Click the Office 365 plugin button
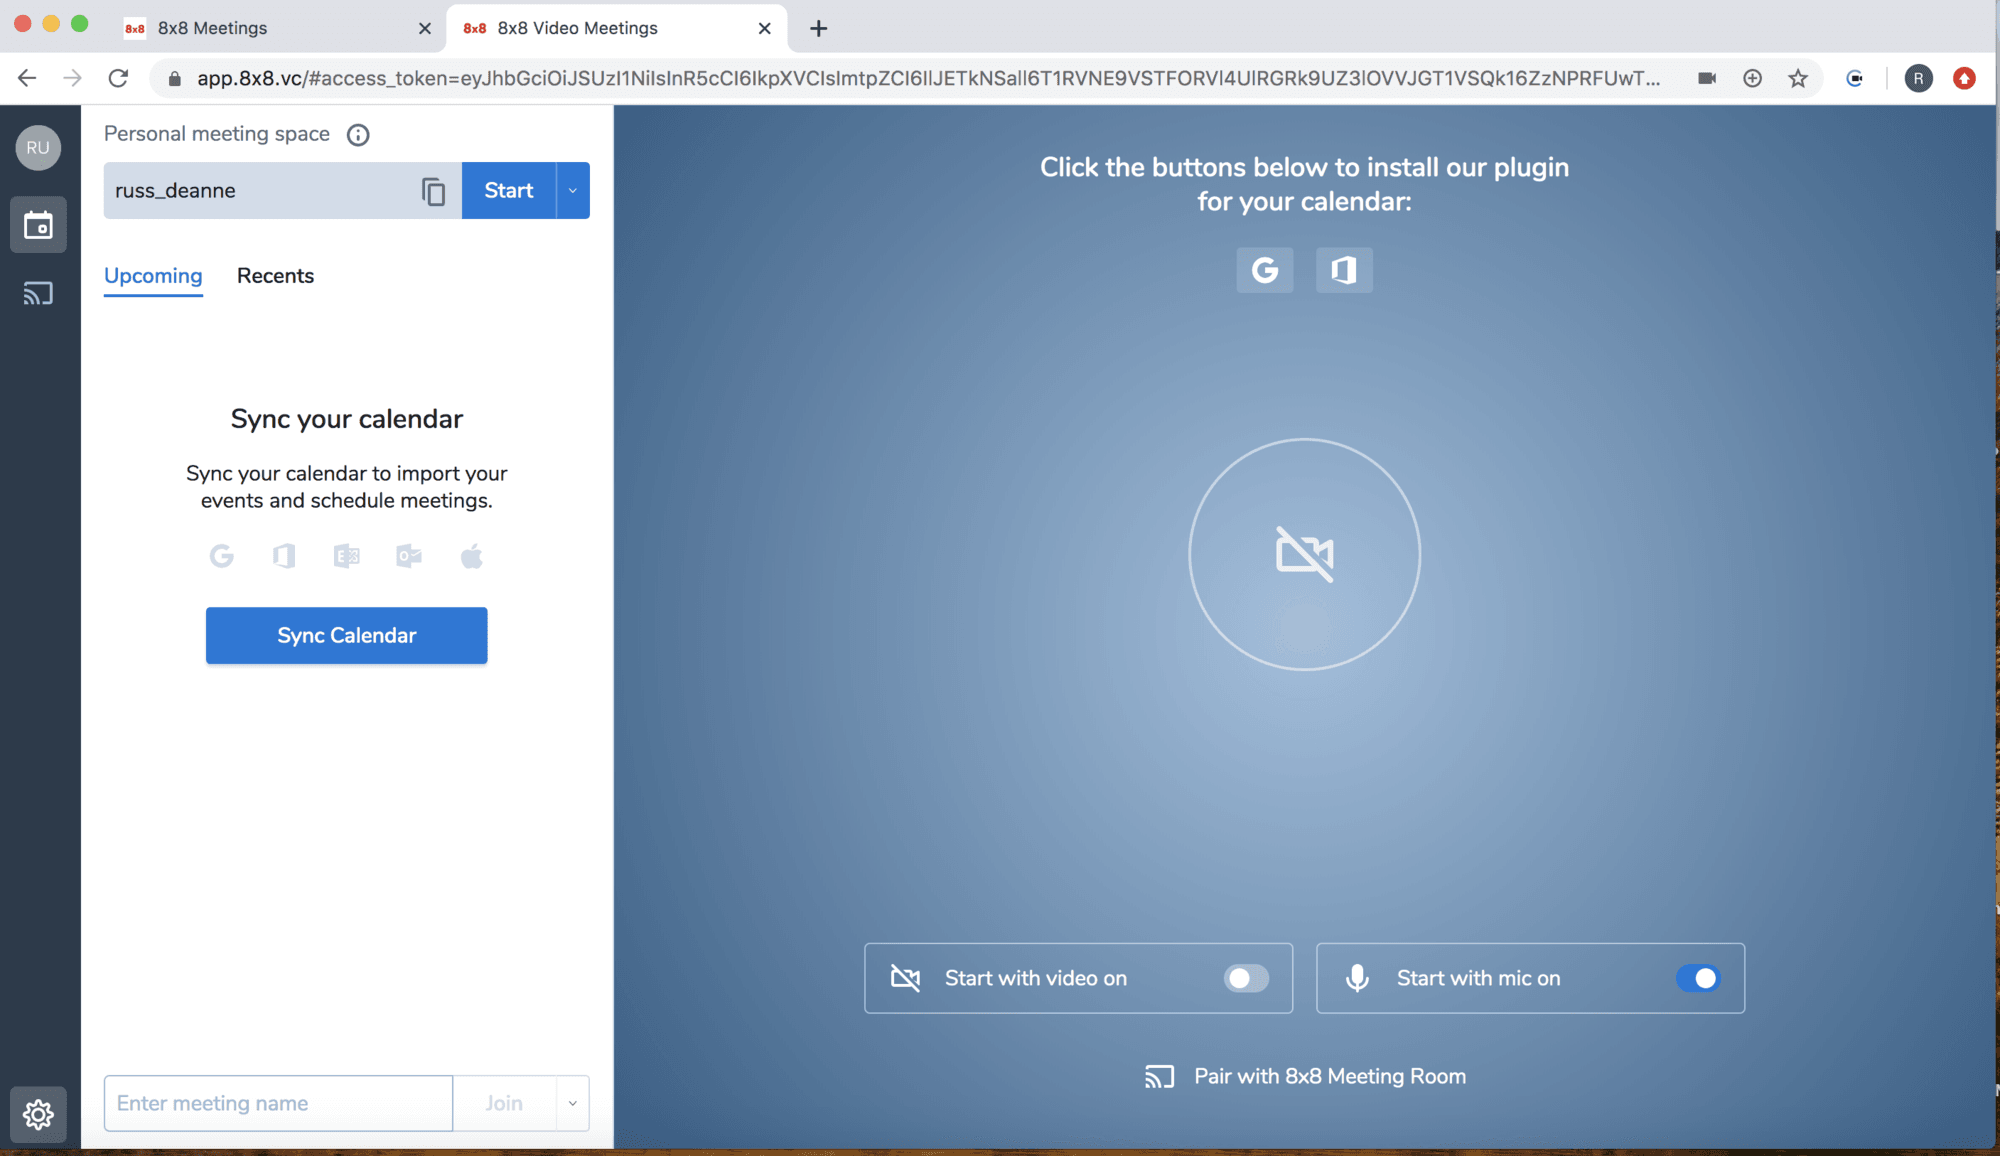 tap(1343, 270)
